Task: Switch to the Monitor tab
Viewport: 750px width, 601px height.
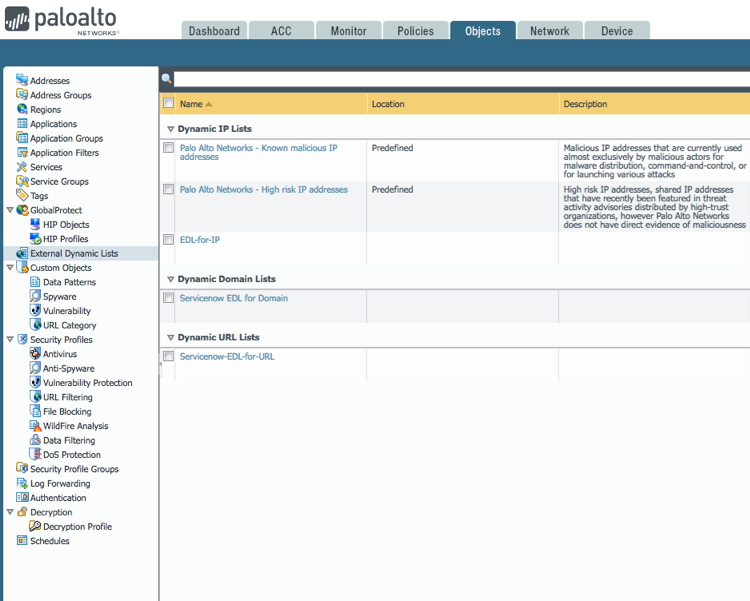Action: click(x=349, y=31)
